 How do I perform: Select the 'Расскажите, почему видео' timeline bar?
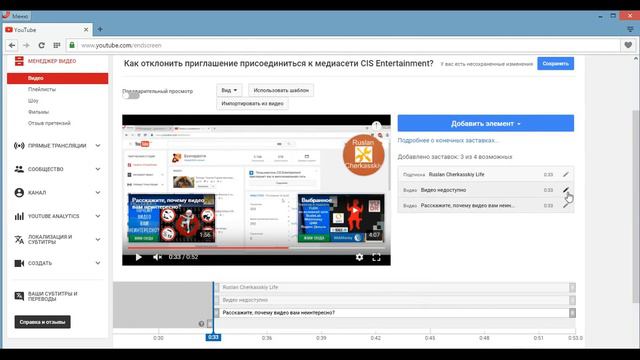click(x=394, y=313)
